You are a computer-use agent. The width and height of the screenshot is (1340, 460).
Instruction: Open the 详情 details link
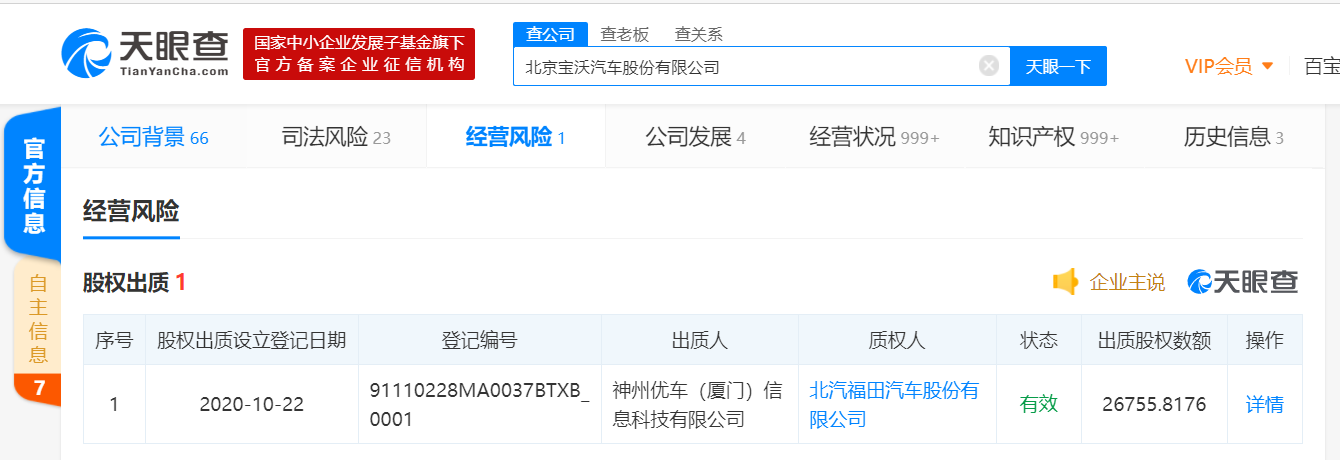click(x=1264, y=405)
